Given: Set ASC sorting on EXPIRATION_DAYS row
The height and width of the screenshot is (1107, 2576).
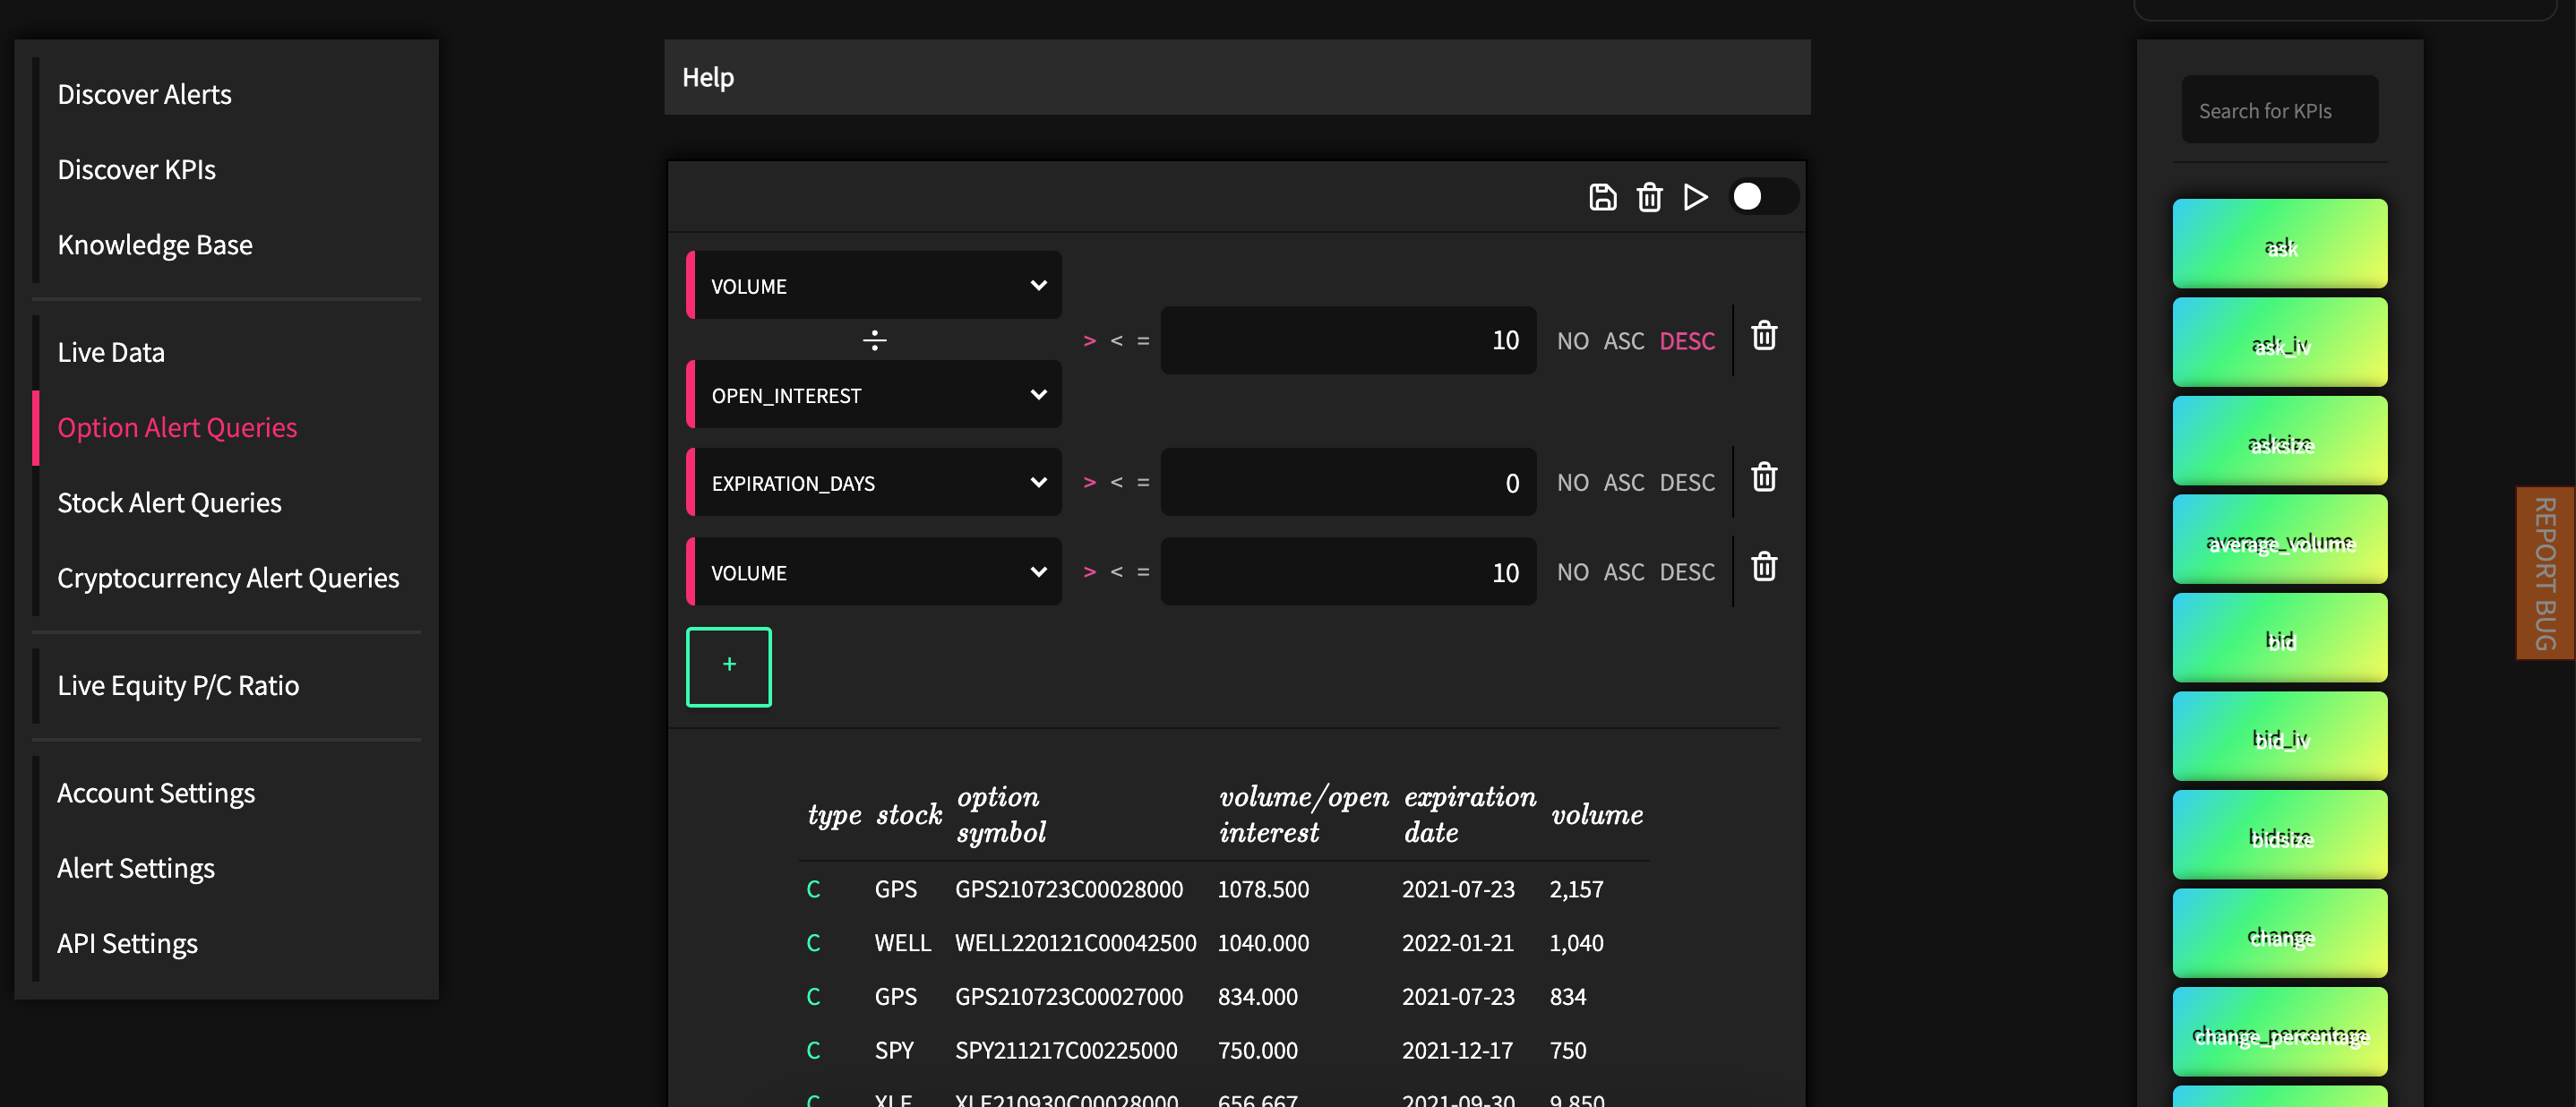Looking at the screenshot, I should tap(1624, 483).
